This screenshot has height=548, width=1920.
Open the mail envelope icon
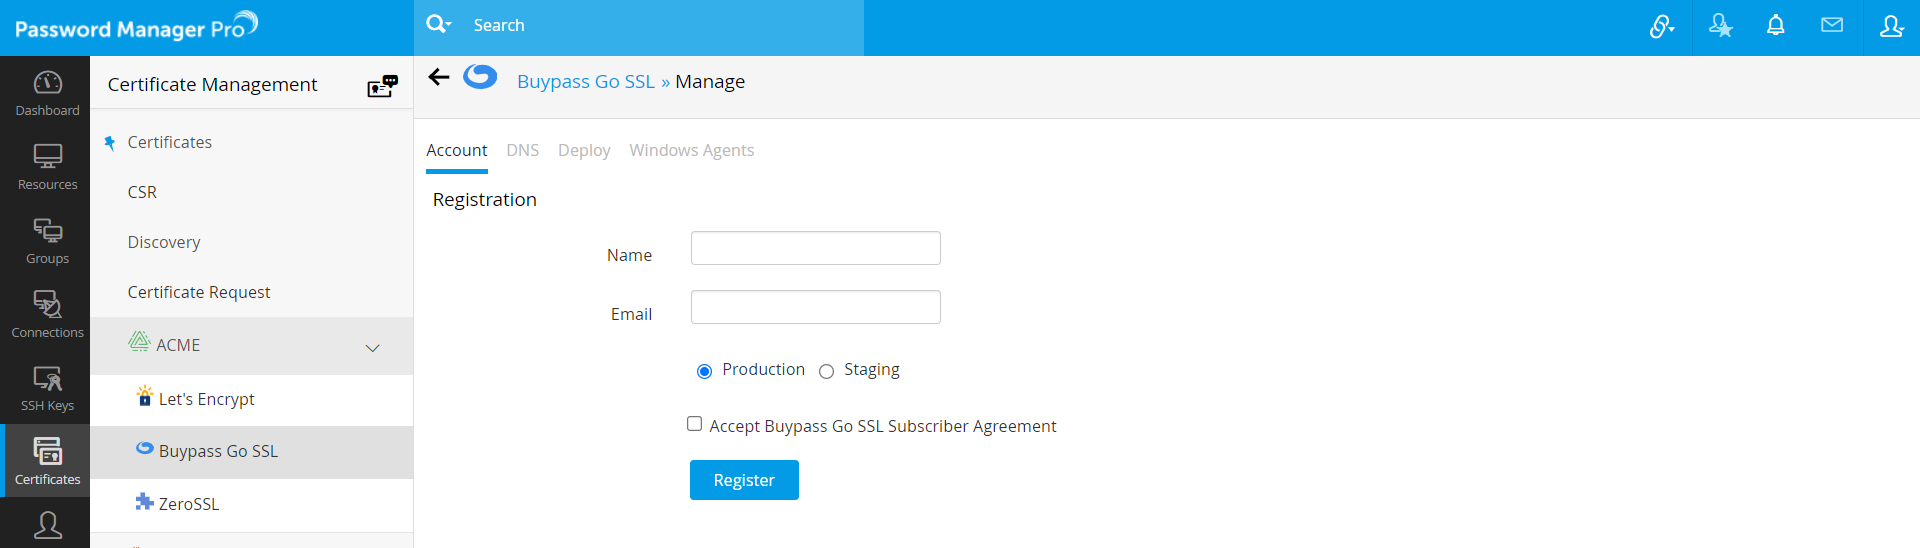1832,25
